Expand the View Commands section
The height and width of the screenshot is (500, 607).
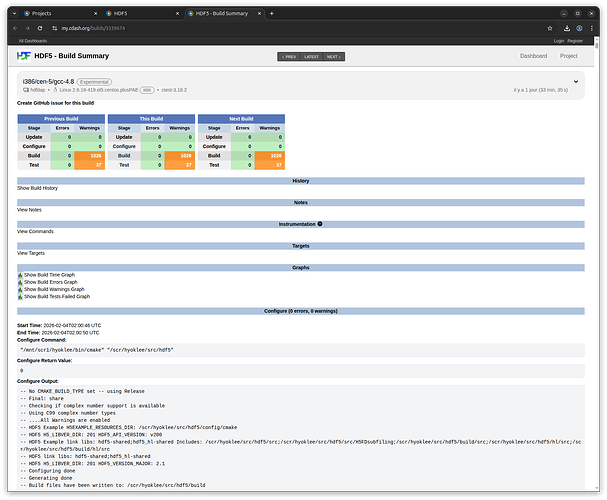click(35, 231)
